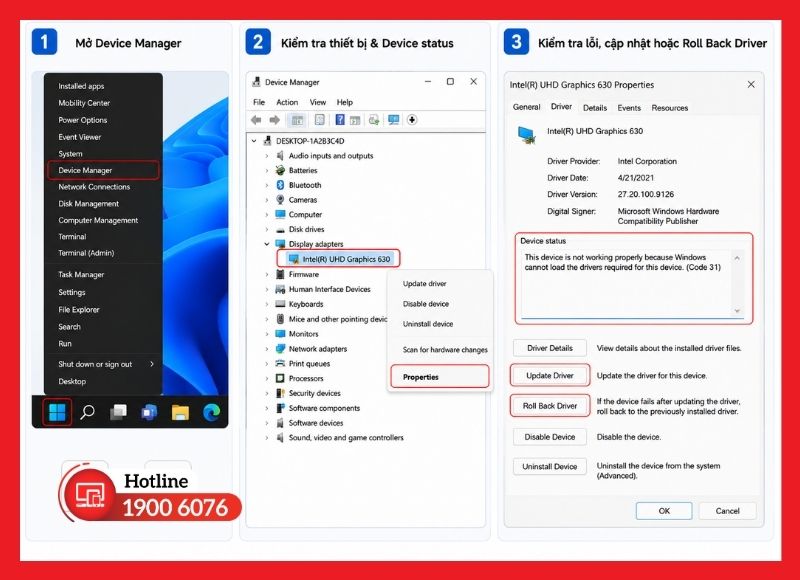Collapse the DESKTOP-1A2B3C4D root node
The height and width of the screenshot is (580, 800).
click(x=254, y=141)
